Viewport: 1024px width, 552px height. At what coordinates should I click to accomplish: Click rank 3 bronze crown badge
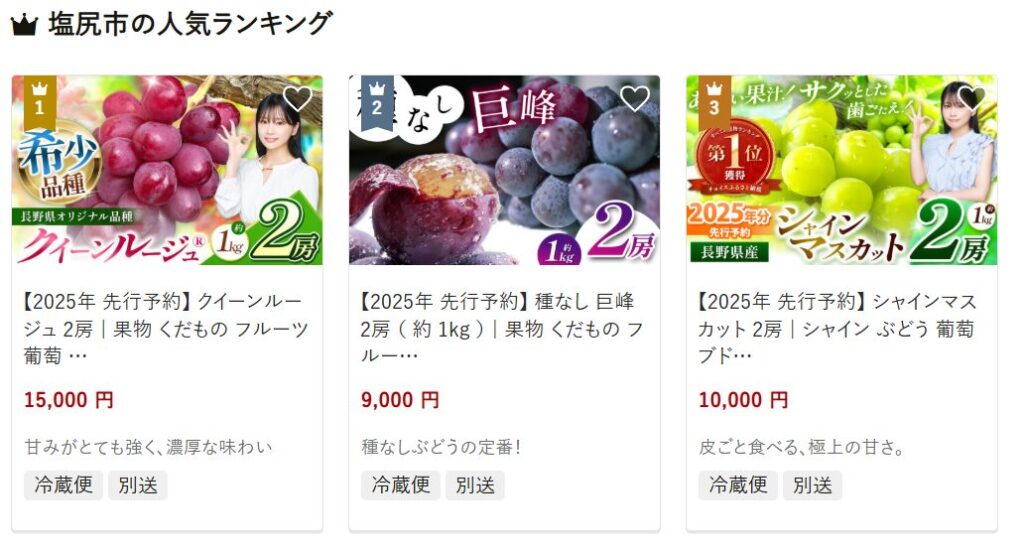coord(715,101)
